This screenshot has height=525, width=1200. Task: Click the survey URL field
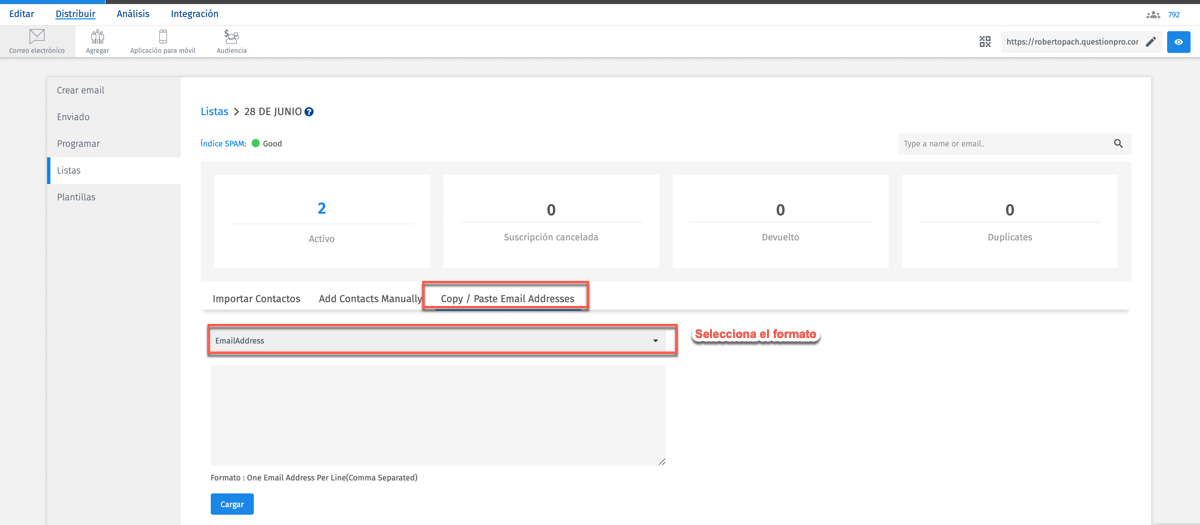click(x=1072, y=42)
